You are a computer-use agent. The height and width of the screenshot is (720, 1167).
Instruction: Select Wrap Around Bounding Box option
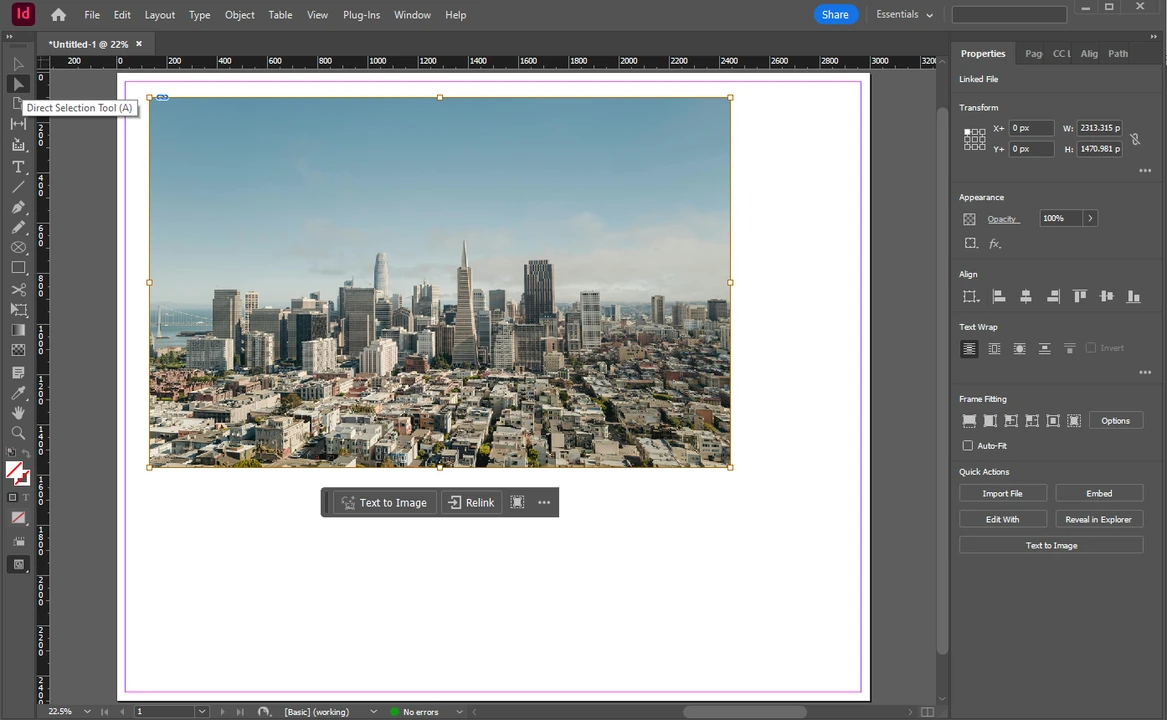994,348
